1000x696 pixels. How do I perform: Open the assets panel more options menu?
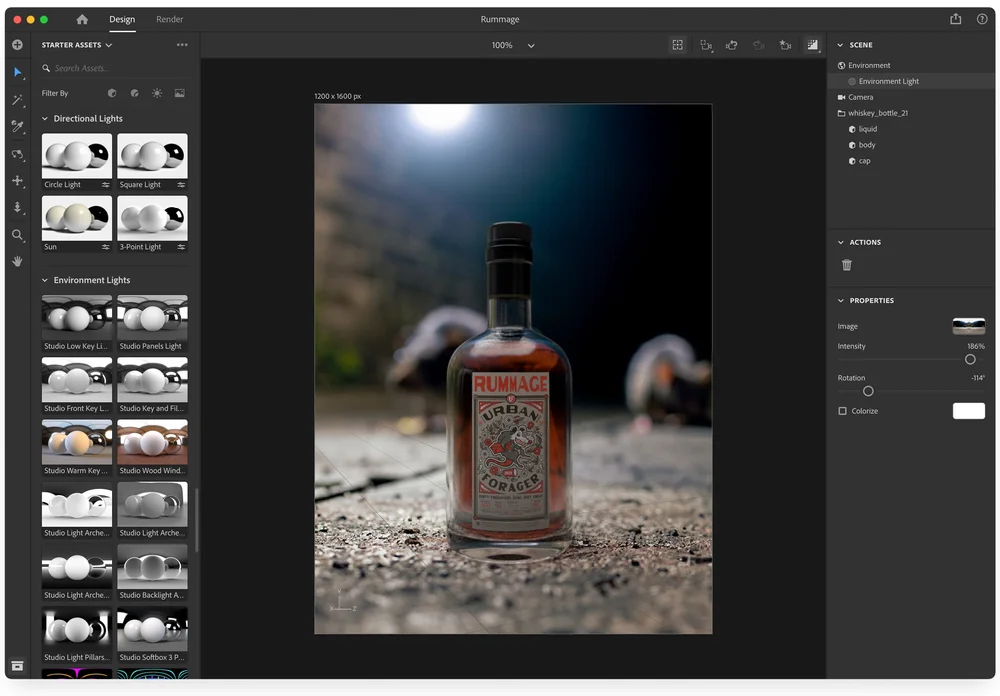(x=182, y=45)
